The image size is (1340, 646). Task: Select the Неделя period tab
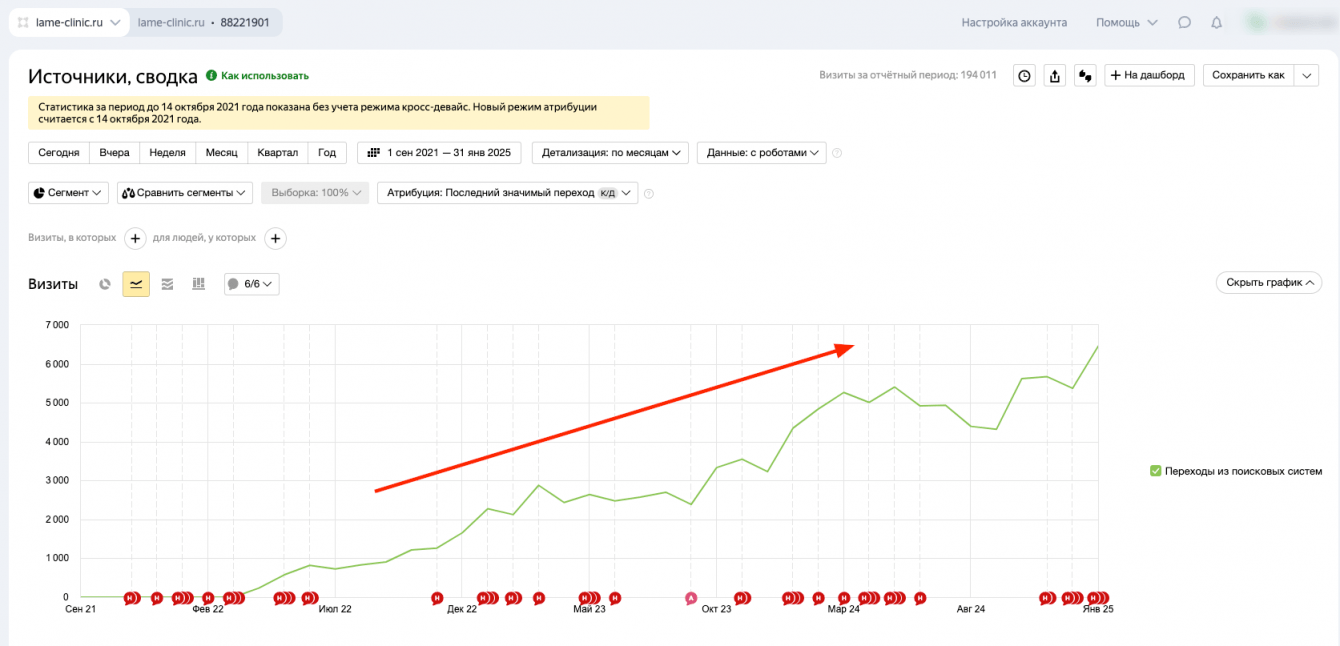(167, 153)
